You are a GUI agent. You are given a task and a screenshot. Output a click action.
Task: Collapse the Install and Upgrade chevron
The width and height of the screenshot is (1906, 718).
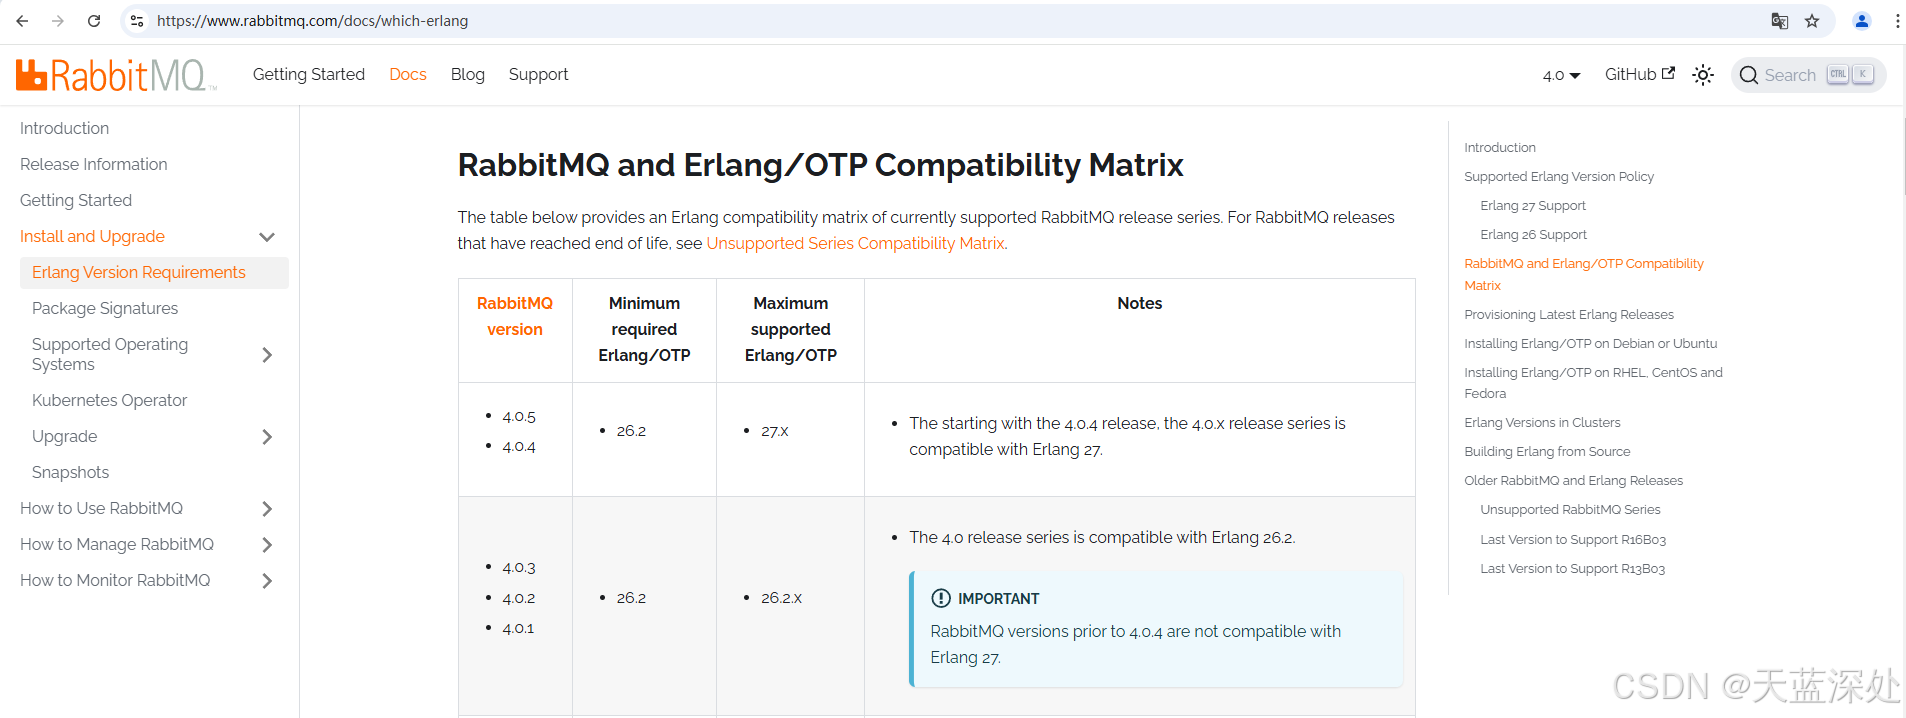pyautogui.click(x=267, y=237)
